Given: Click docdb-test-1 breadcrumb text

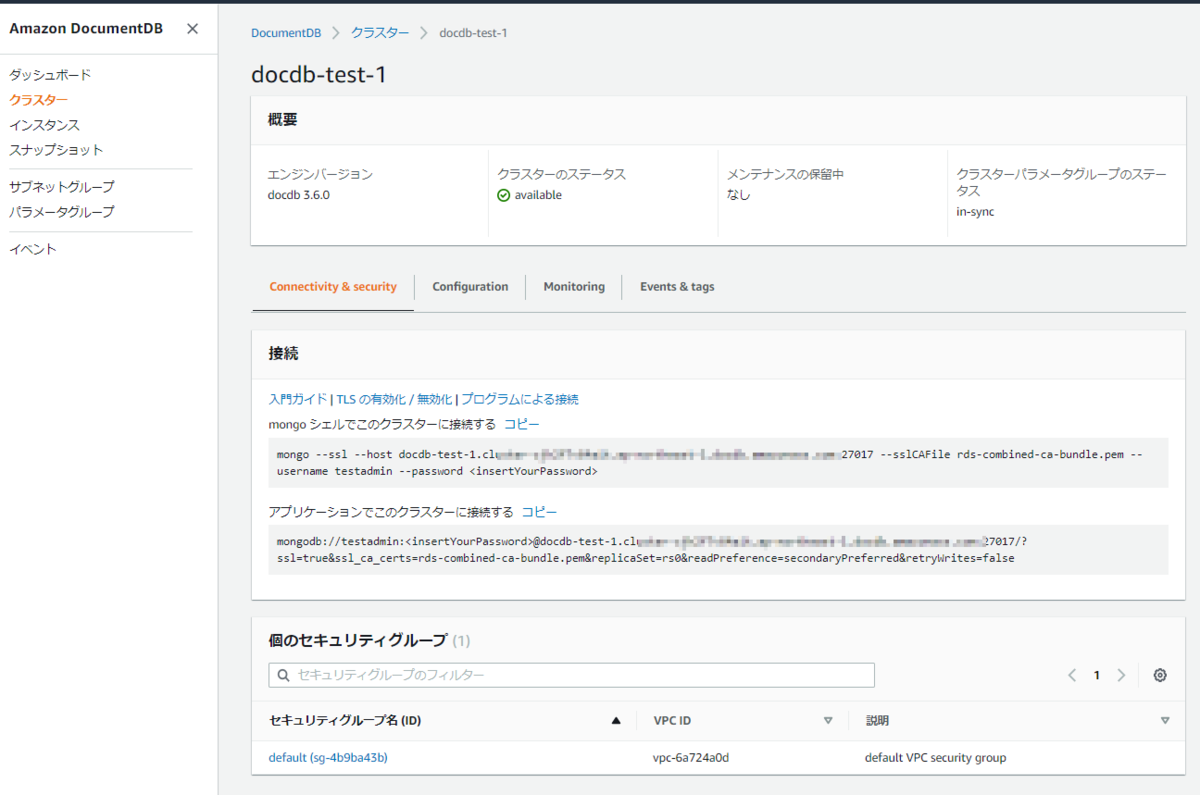Looking at the screenshot, I should (473, 33).
